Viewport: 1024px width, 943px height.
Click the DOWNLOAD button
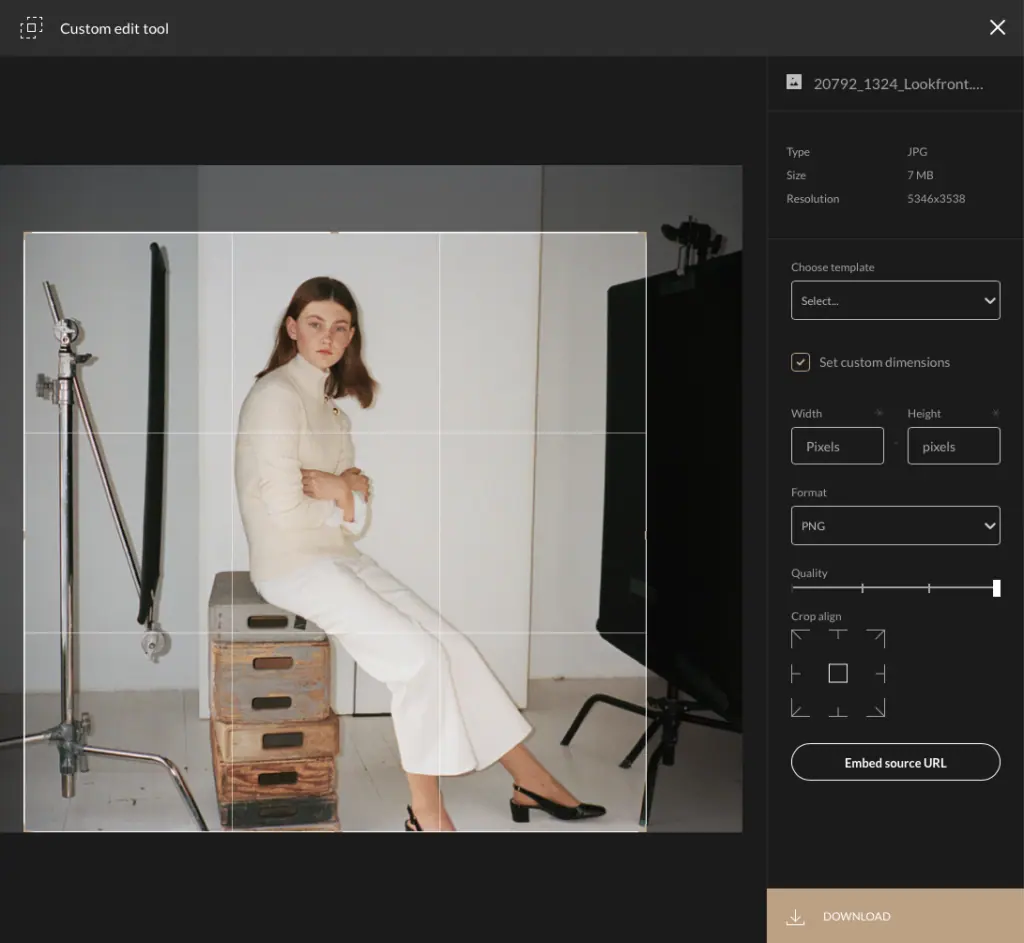pyautogui.click(x=895, y=916)
